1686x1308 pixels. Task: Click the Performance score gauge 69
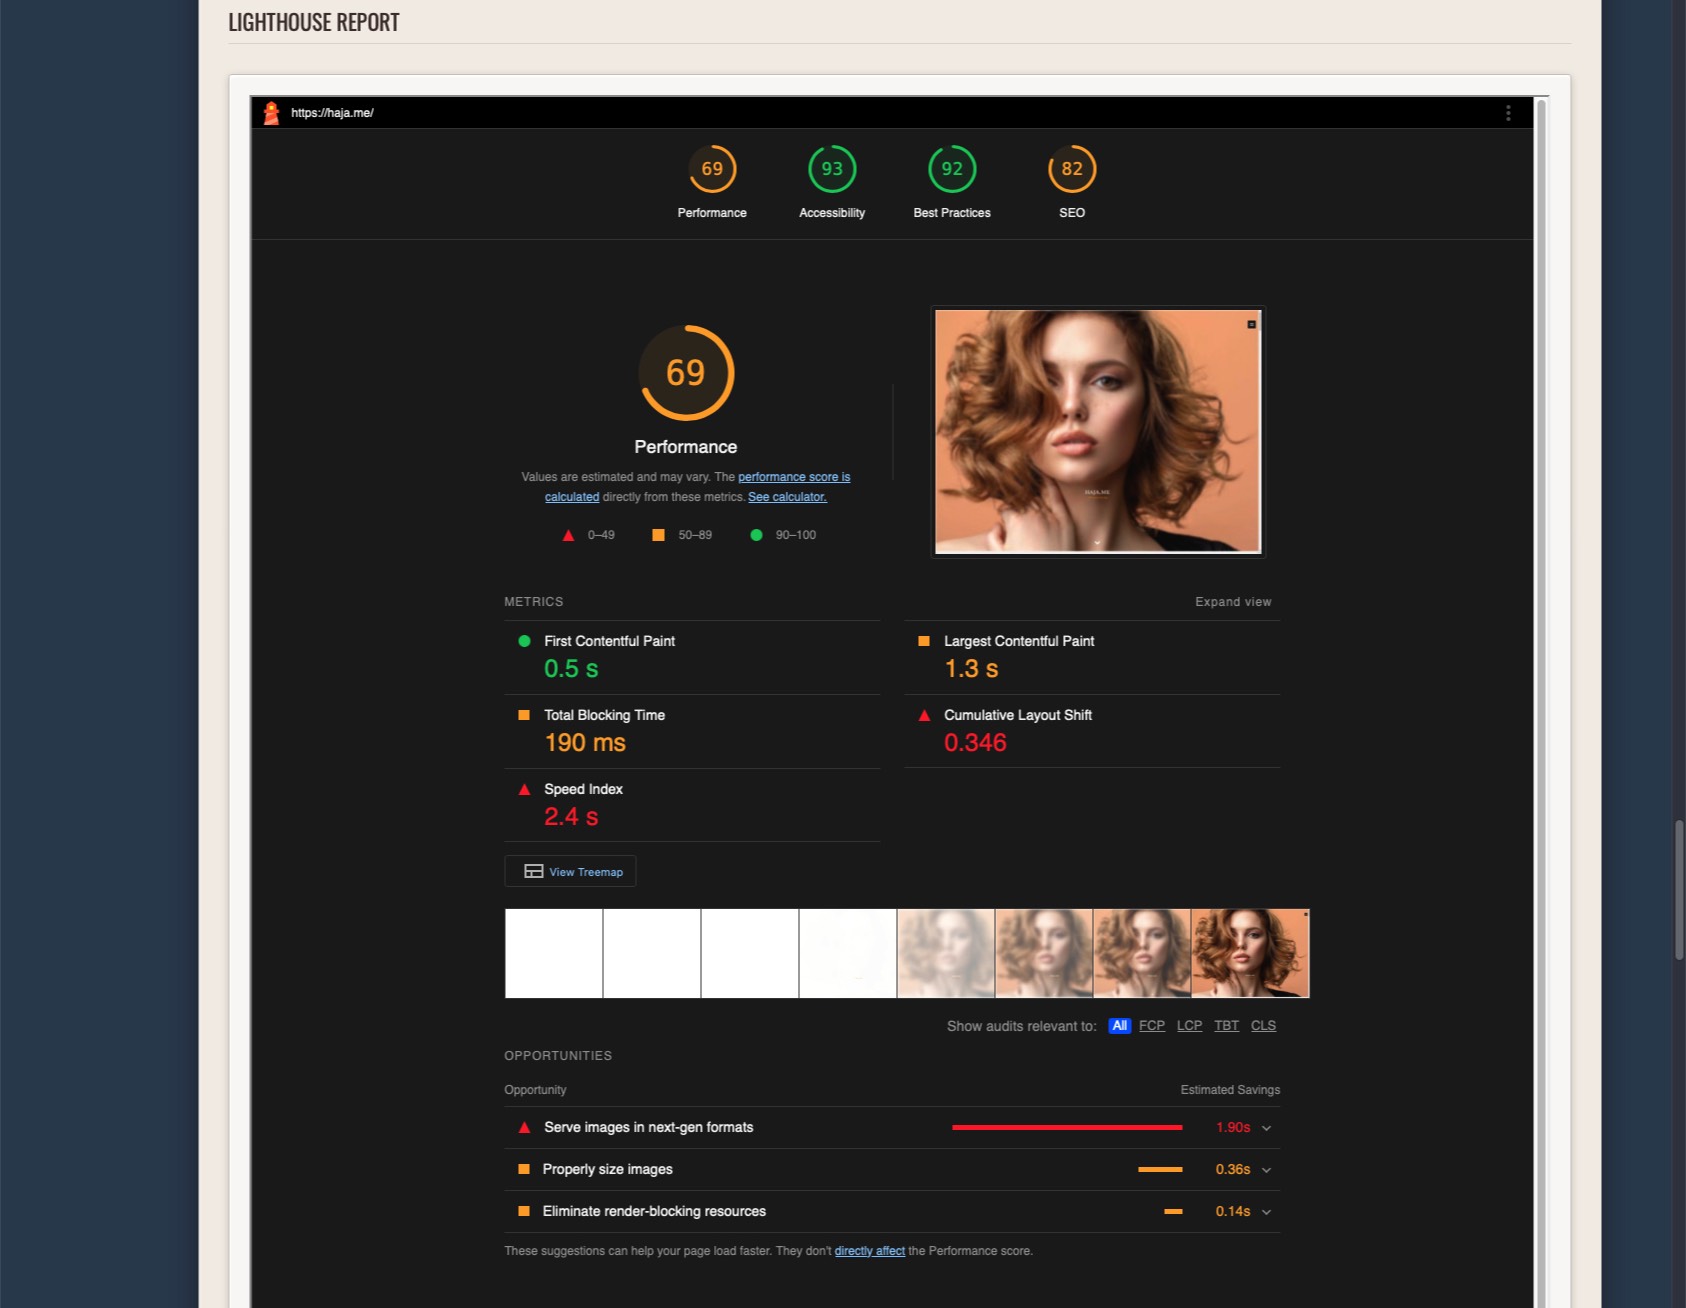click(712, 169)
